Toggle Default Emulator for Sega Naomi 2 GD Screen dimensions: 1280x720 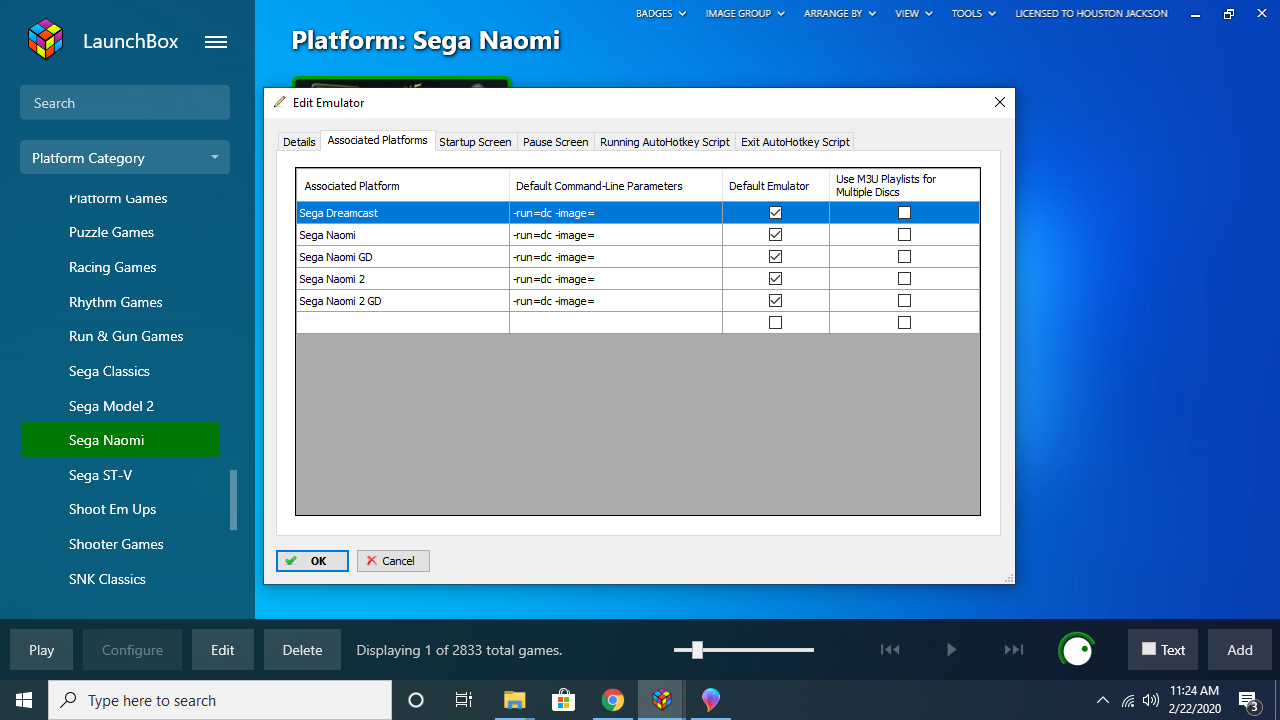775,301
